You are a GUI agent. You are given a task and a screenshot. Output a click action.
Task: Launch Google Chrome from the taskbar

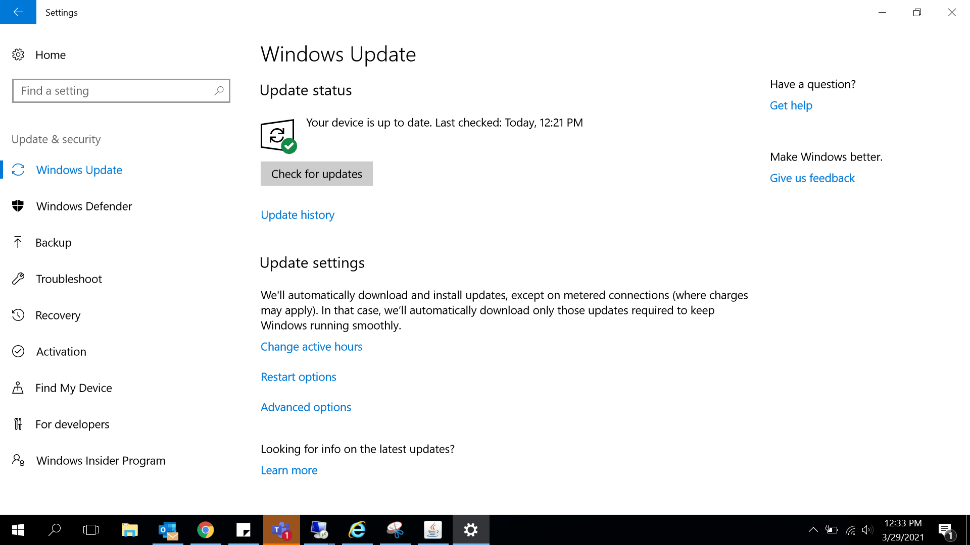205,530
